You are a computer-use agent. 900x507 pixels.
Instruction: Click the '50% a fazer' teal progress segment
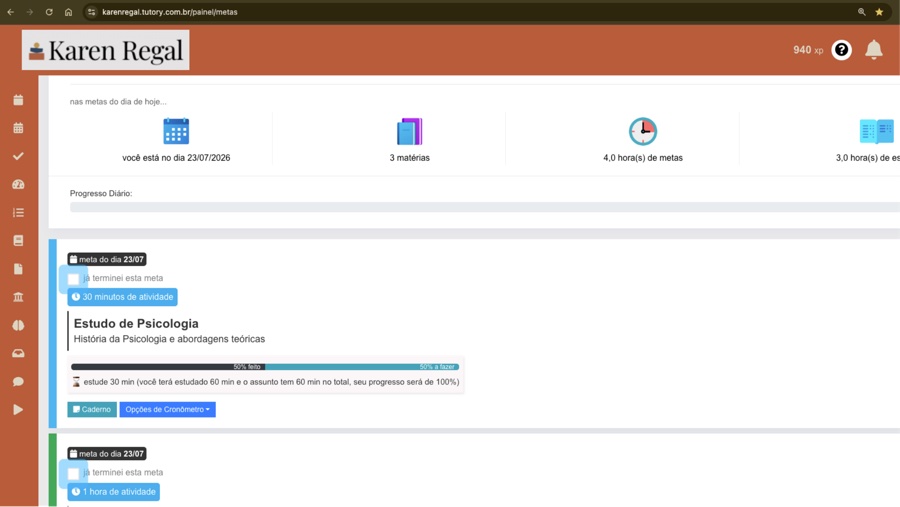click(362, 366)
